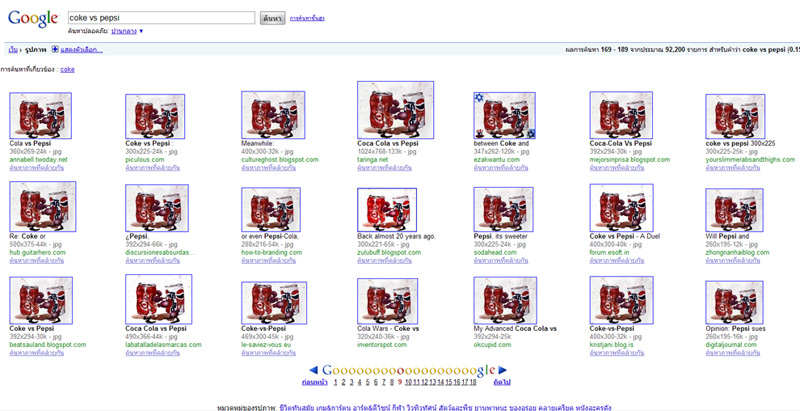Expand the show options link
The height and width of the screenshot is (411, 800).
[x=82, y=50]
